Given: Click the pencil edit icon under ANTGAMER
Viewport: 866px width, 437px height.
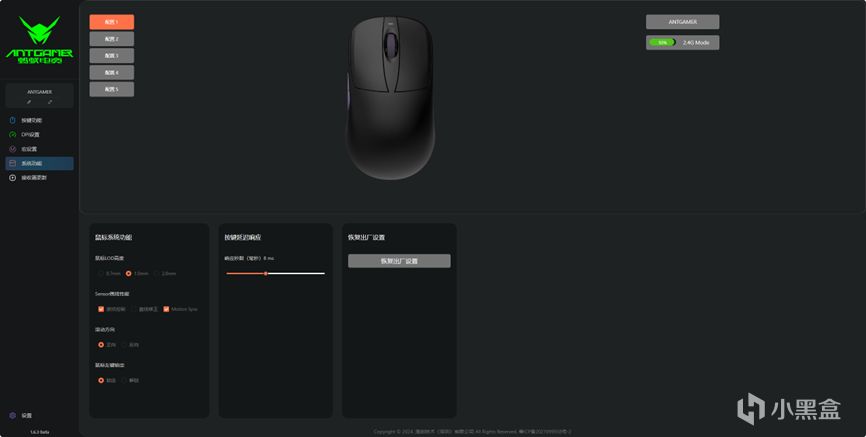Looking at the screenshot, I should point(29,102).
